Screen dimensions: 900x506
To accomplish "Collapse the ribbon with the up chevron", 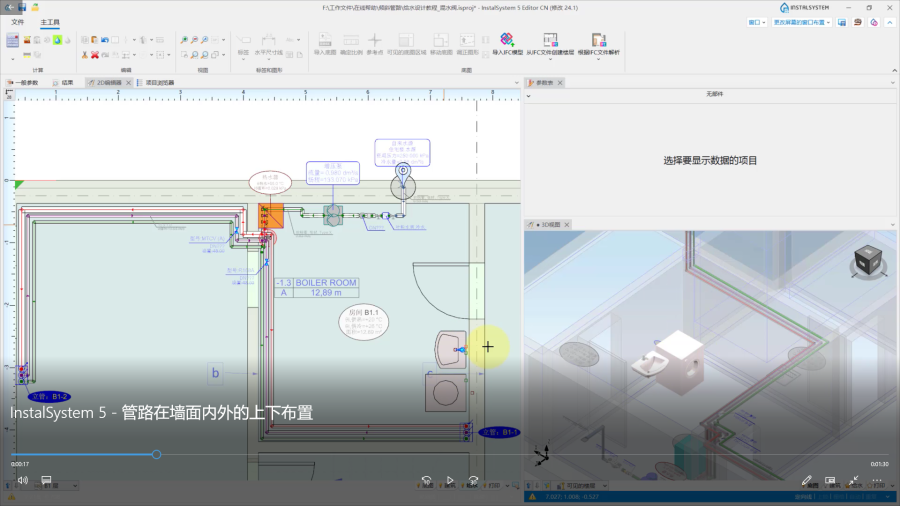I will point(890,22).
